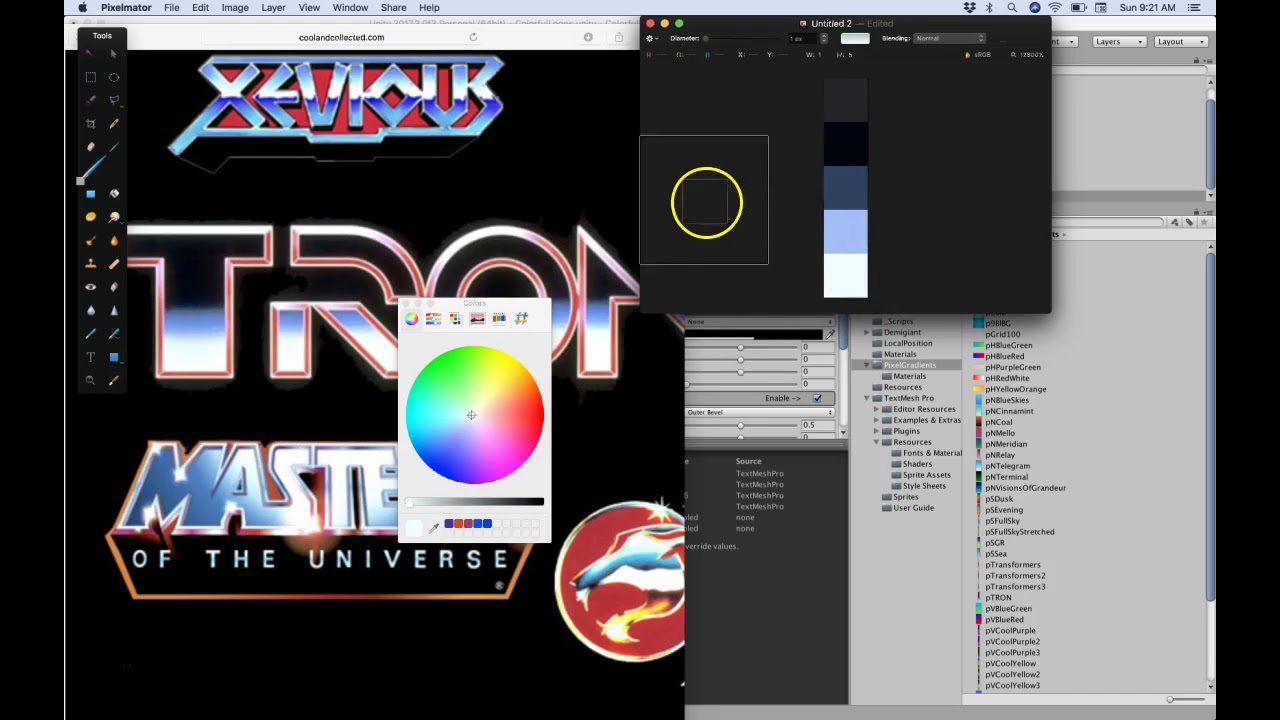The width and height of the screenshot is (1280, 720).
Task: Select the Sharpen cone tool
Action: pyautogui.click(x=114, y=310)
